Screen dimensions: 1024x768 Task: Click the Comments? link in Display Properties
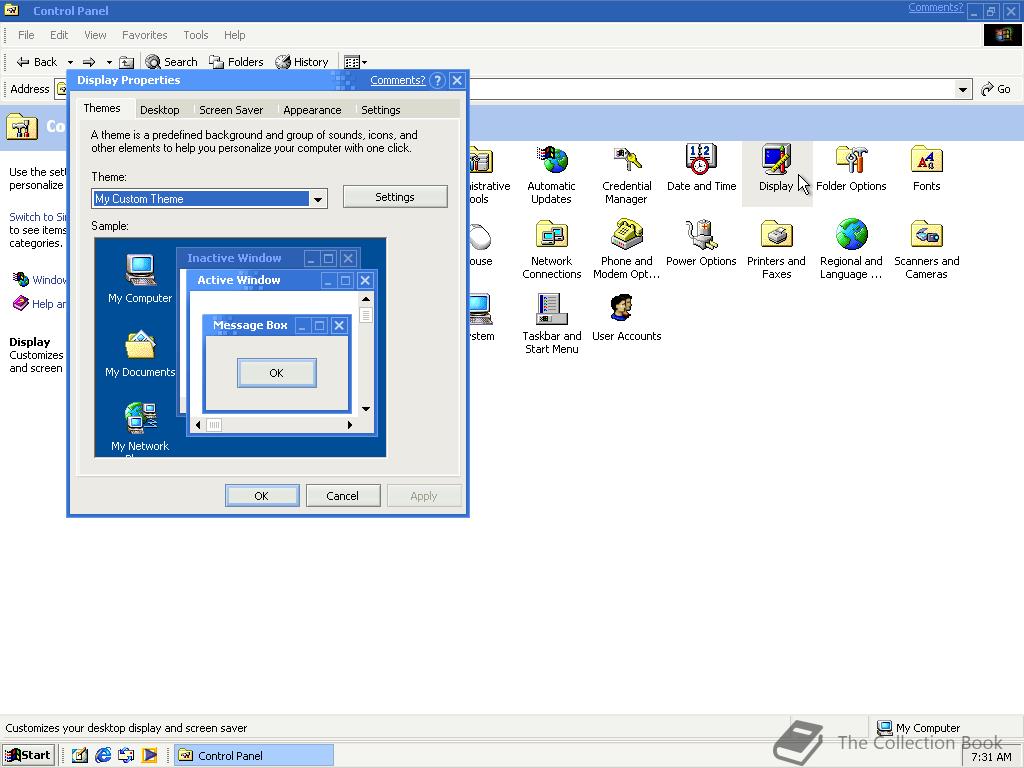coord(398,80)
